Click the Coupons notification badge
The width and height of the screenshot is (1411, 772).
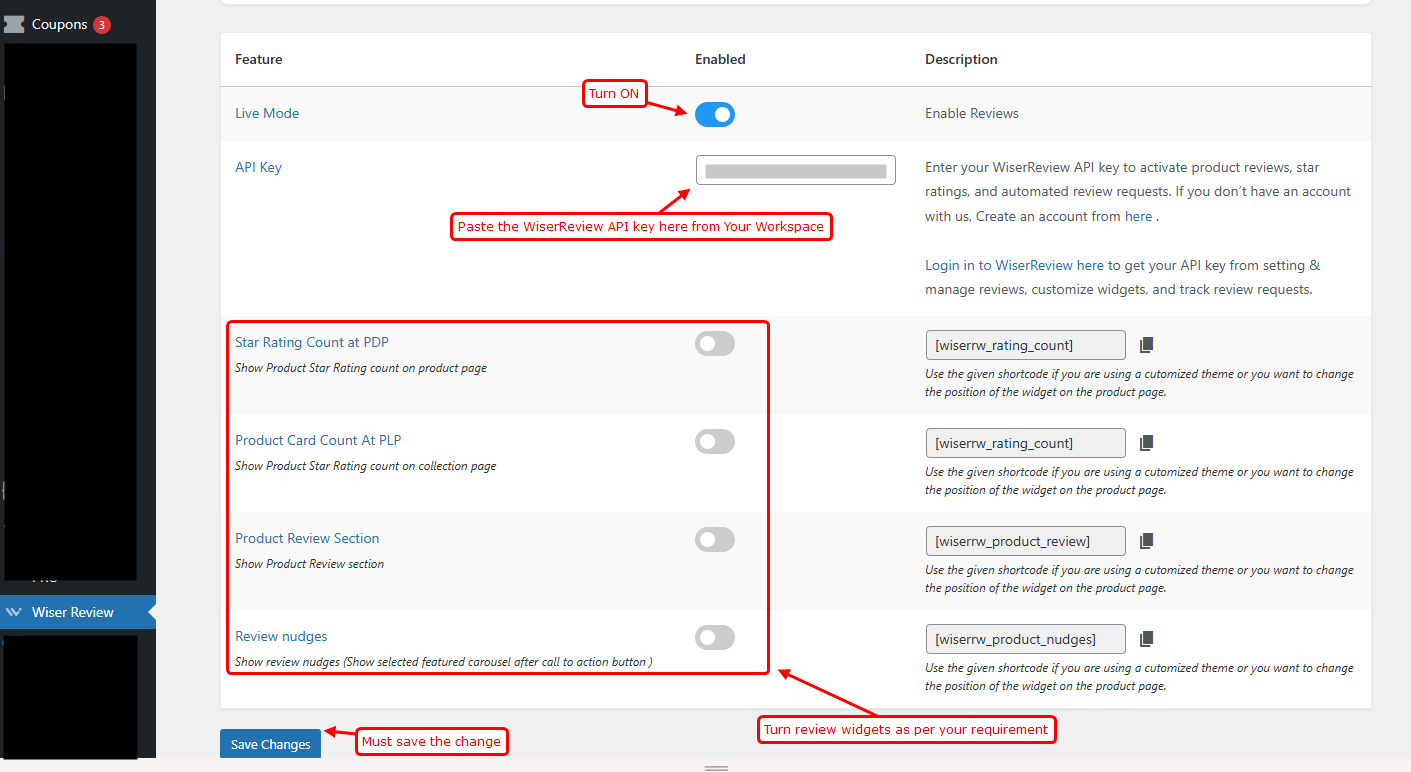(x=102, y=24)
